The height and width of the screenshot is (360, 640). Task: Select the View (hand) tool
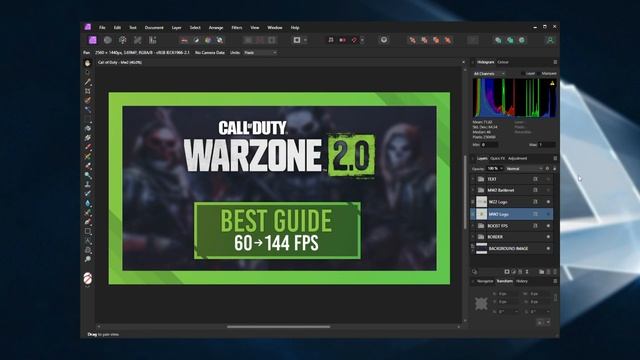[87, 63]
